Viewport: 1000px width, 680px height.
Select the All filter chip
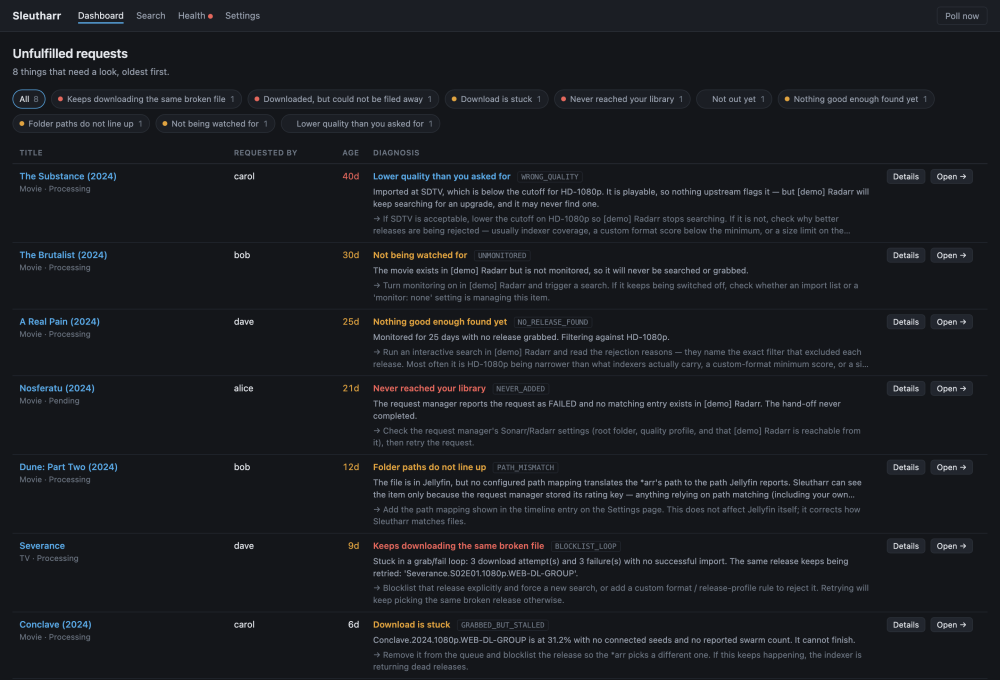tap(29, 99)
